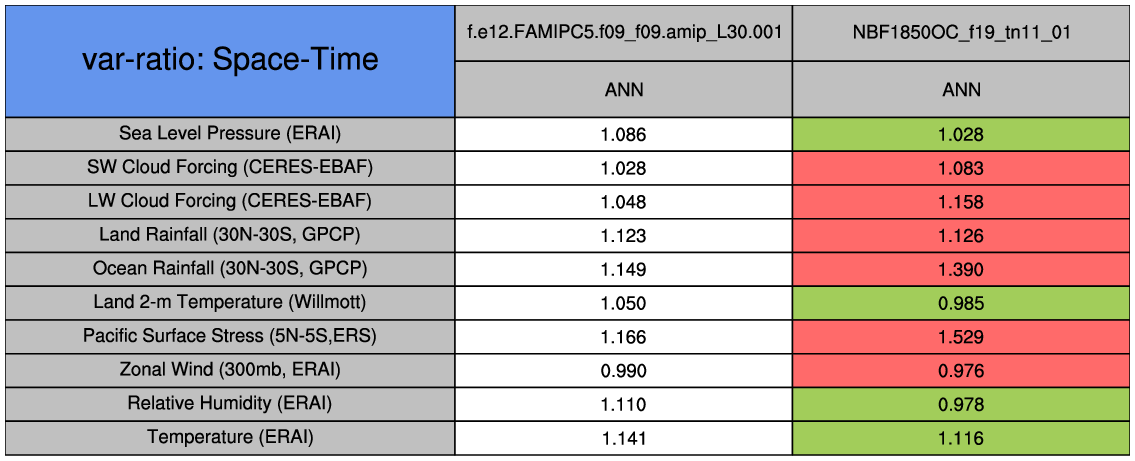Click the white 1.166 value cell
The image size is (1135, 461).
tap(623, 337)
